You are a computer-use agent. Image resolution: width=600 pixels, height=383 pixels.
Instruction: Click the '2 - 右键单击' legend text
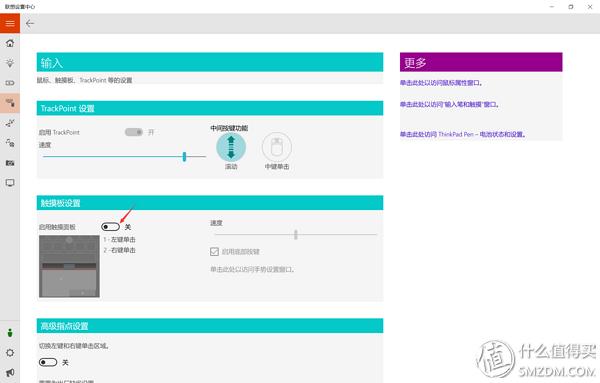coord(119,250)
